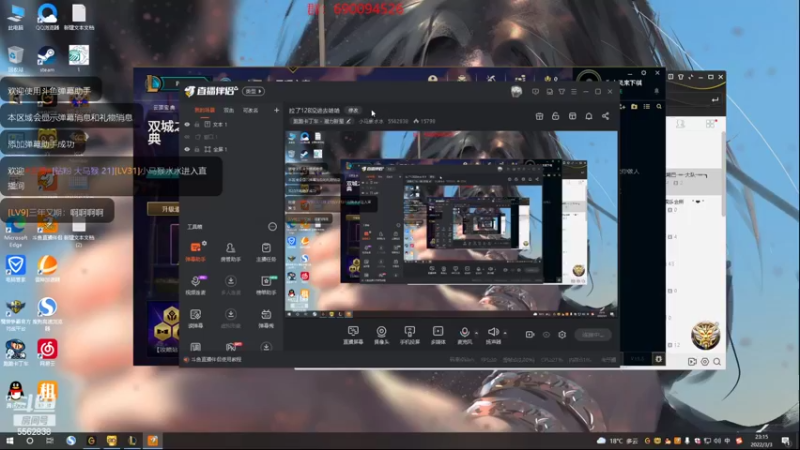The image size is (800, 450).
Task: Expand the speaker options arrow
Action: pos(505,333)
